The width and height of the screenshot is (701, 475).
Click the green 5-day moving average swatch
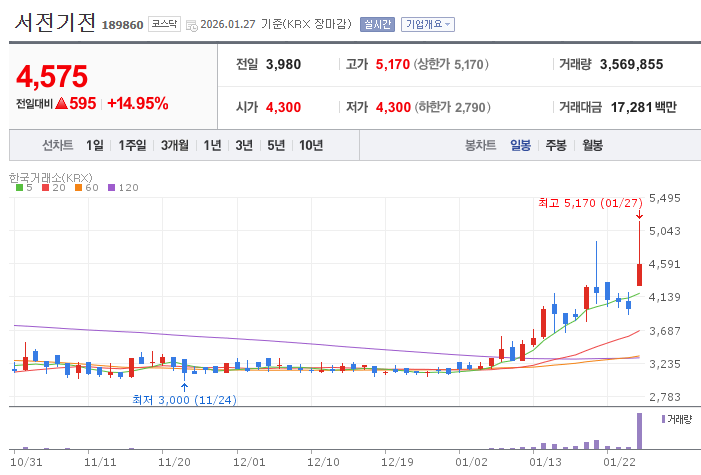tap(19, 188)
